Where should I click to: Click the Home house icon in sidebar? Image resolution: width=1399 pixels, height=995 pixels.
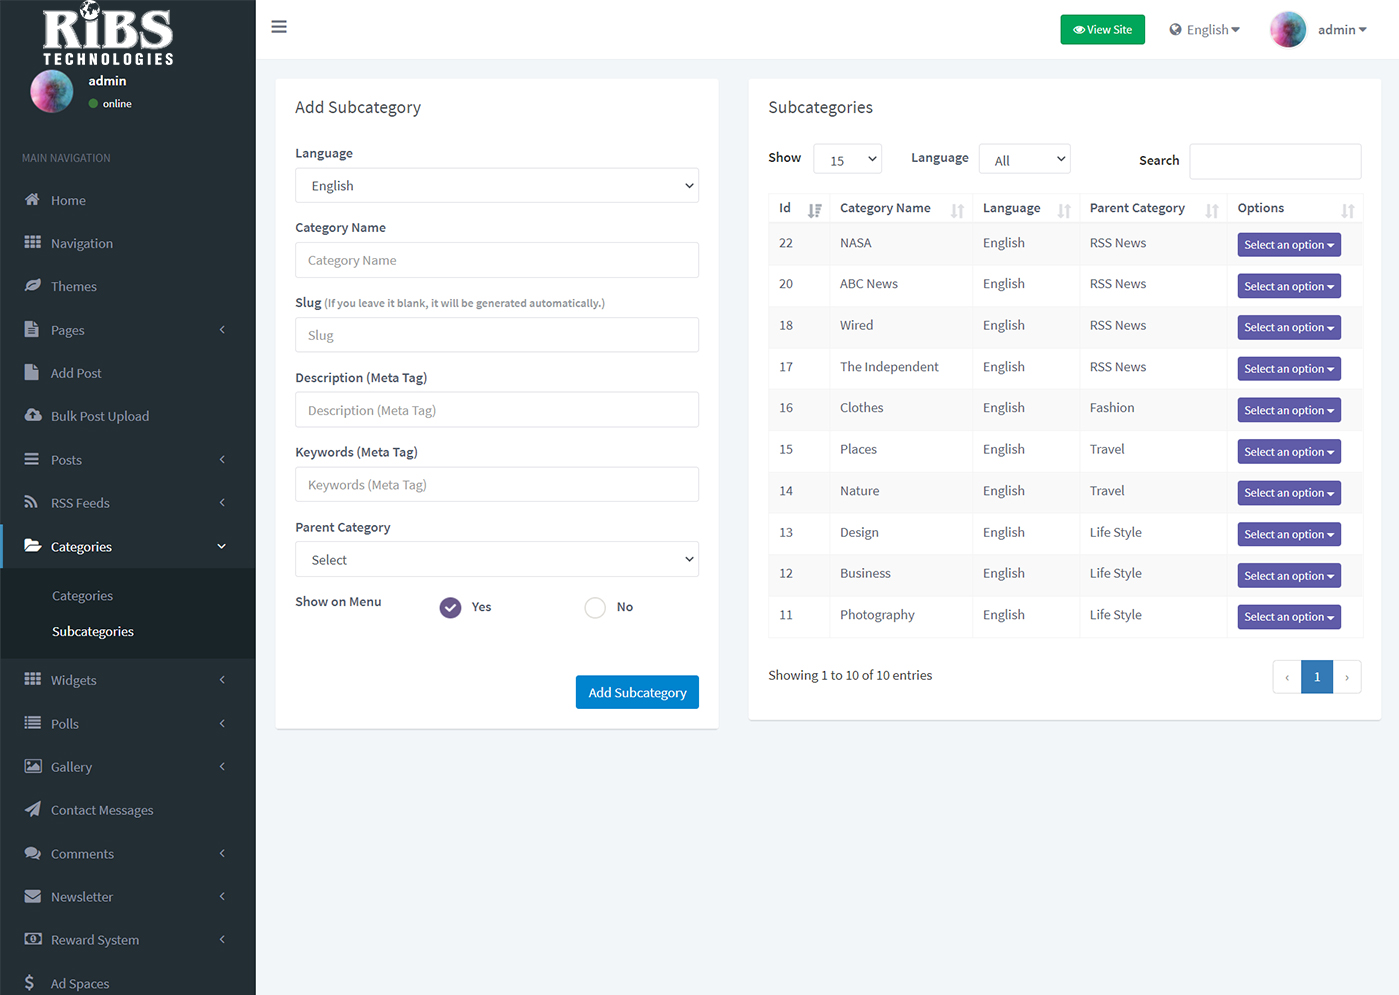pyautogui.click(x=32, y=200)
